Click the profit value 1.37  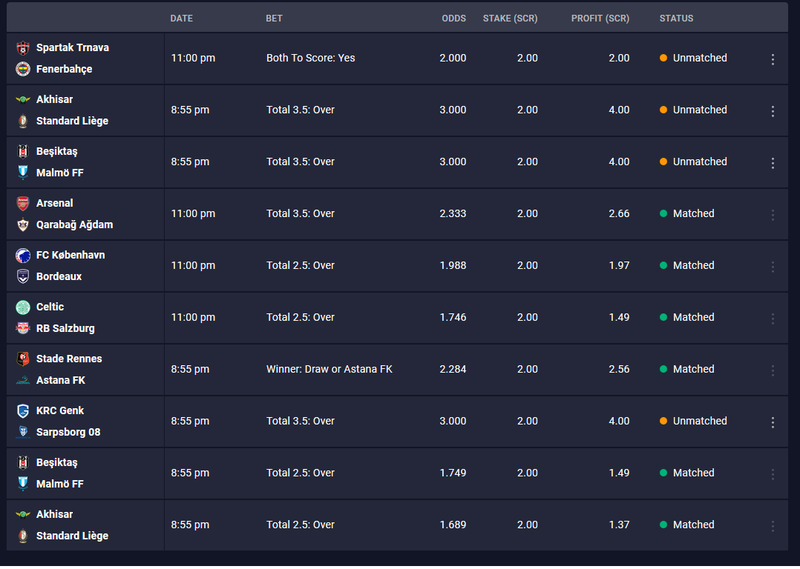[619, 525]
